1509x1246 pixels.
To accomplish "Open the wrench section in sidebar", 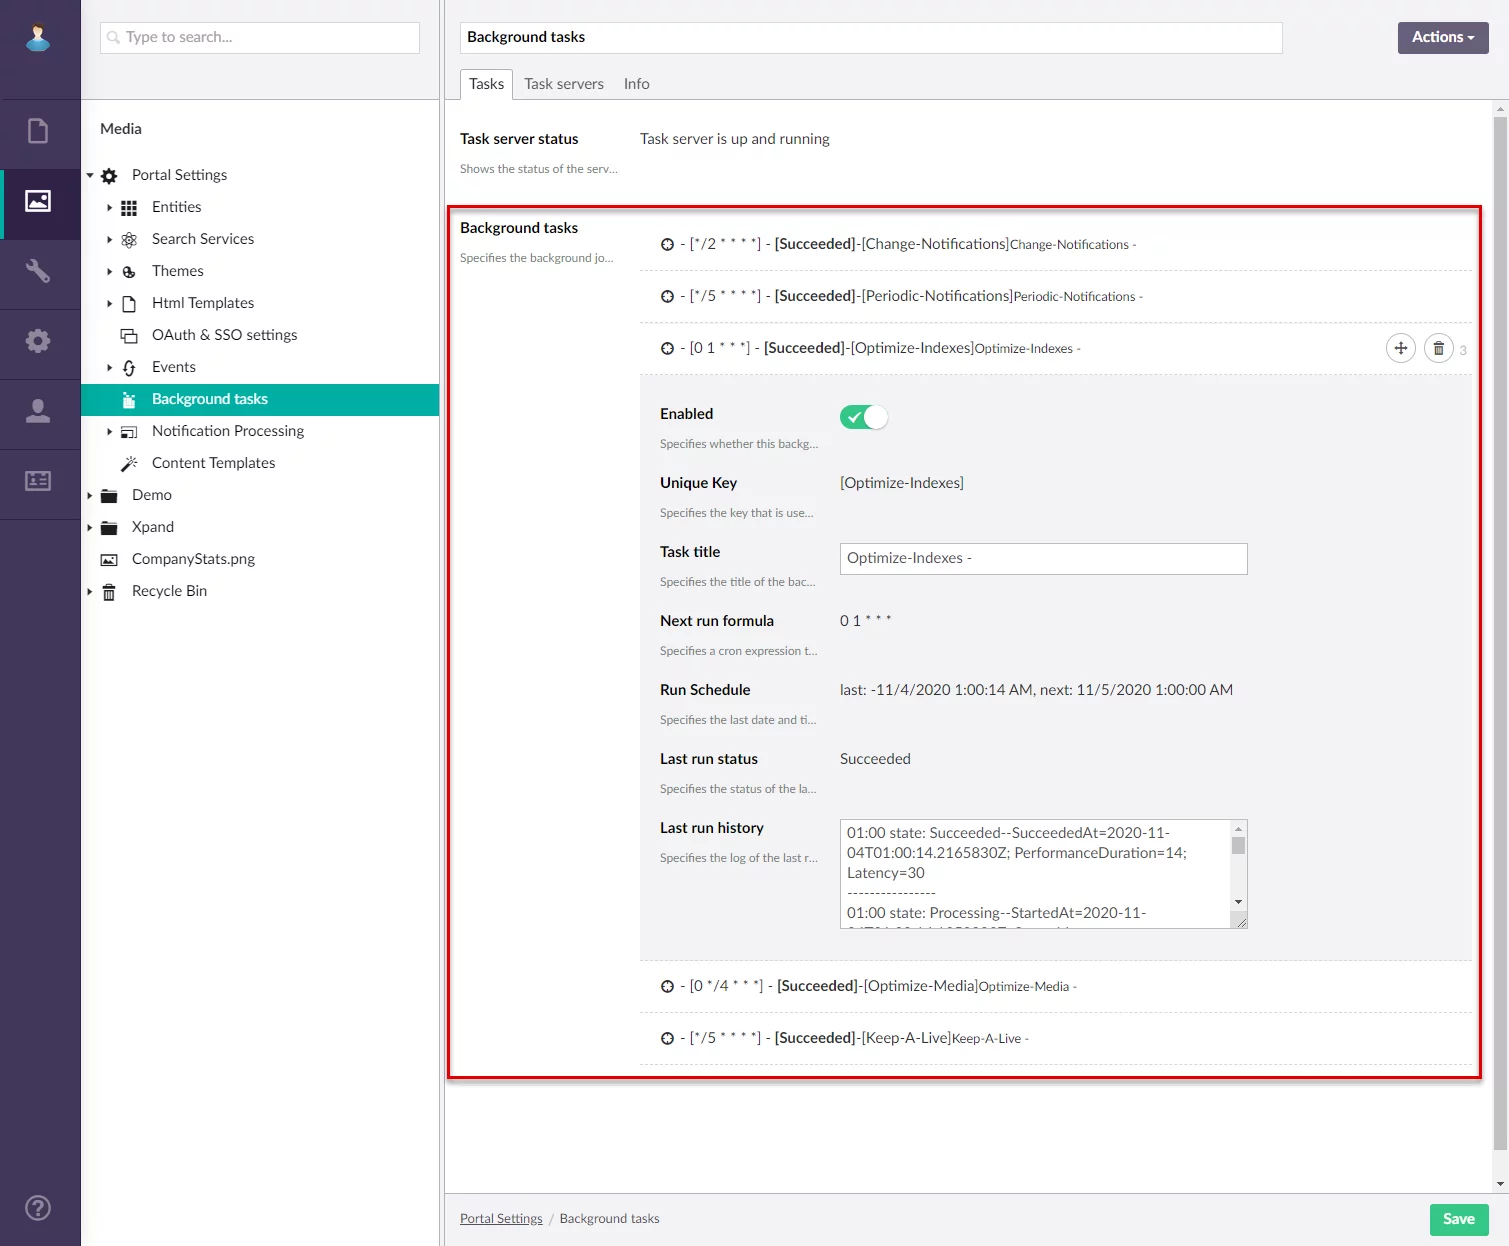I will pyautogui.click(x=38, y=271).
